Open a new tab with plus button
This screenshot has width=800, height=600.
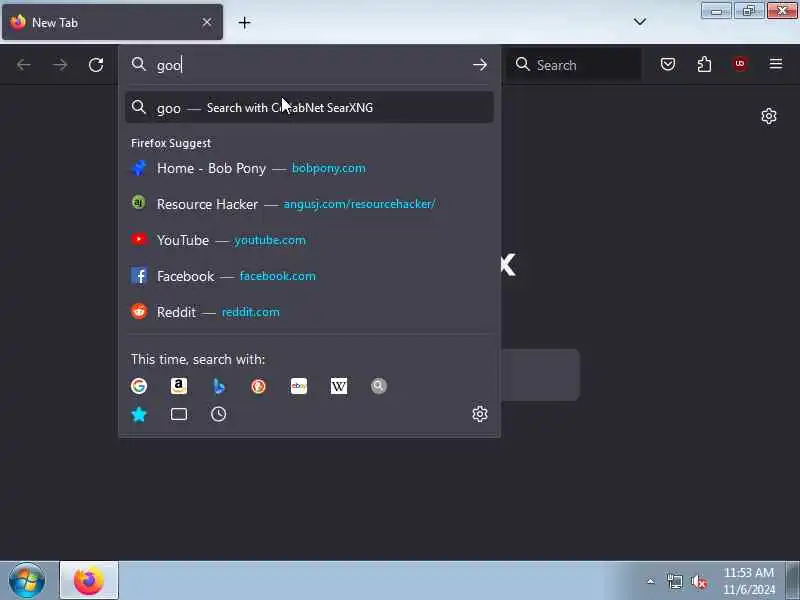[x=244, y=22]
